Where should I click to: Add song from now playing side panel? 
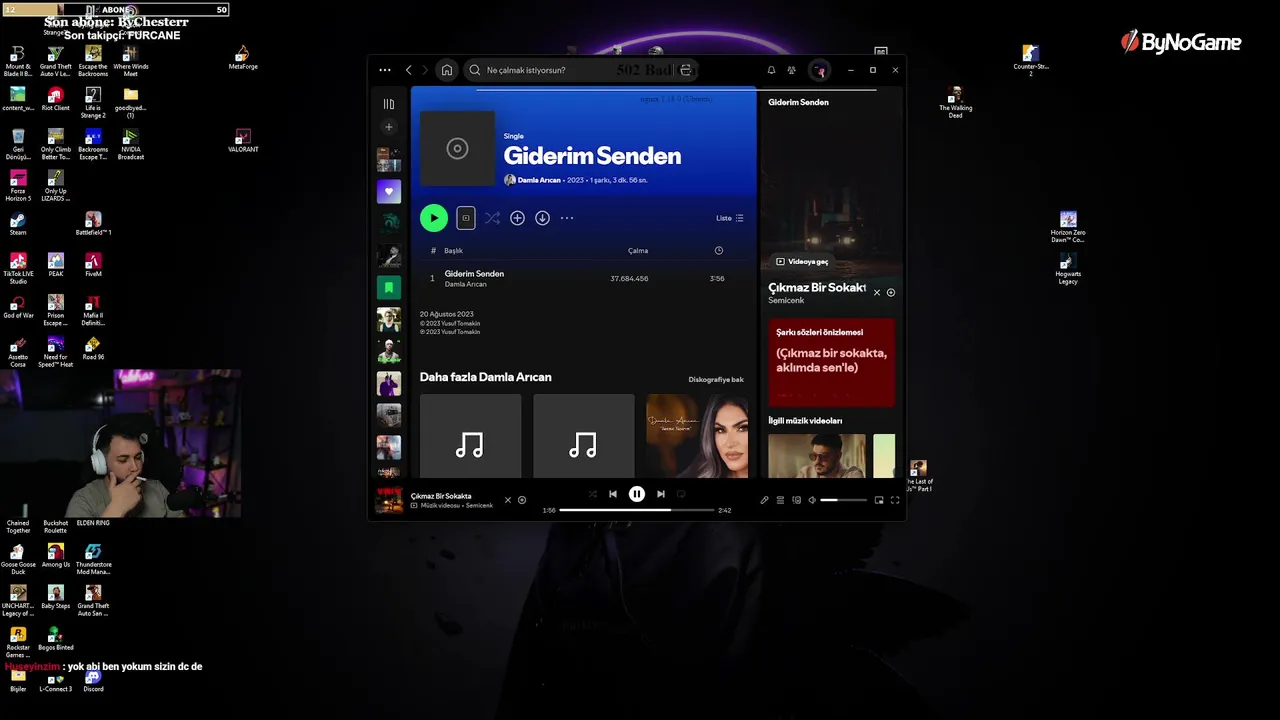(891, 293)
